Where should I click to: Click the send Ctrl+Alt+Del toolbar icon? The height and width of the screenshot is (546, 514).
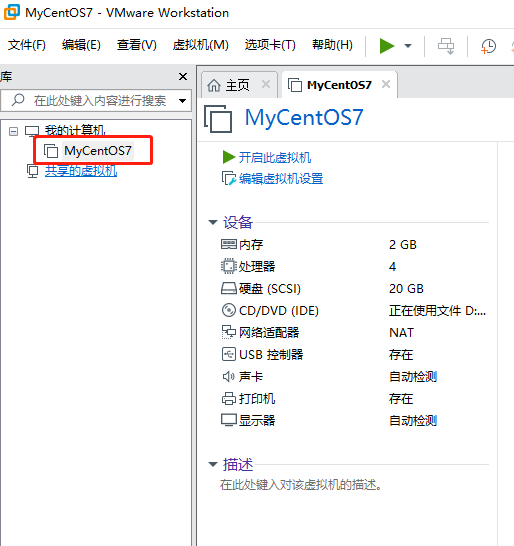click(x=446, y=46)
